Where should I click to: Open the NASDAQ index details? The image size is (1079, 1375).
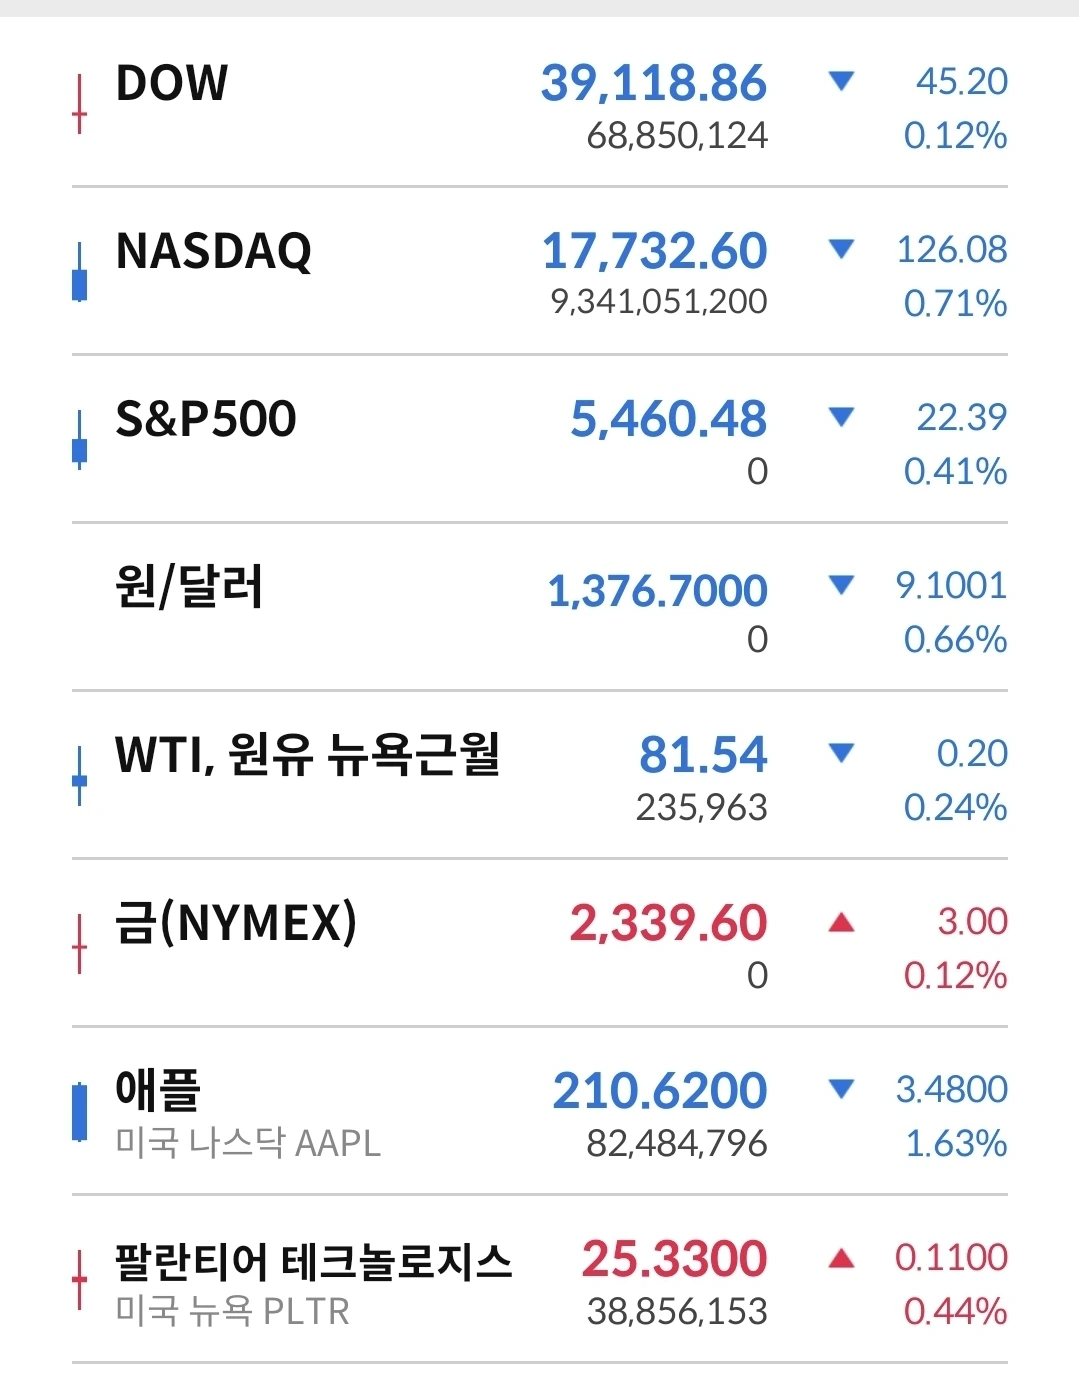tap(540, 271)
